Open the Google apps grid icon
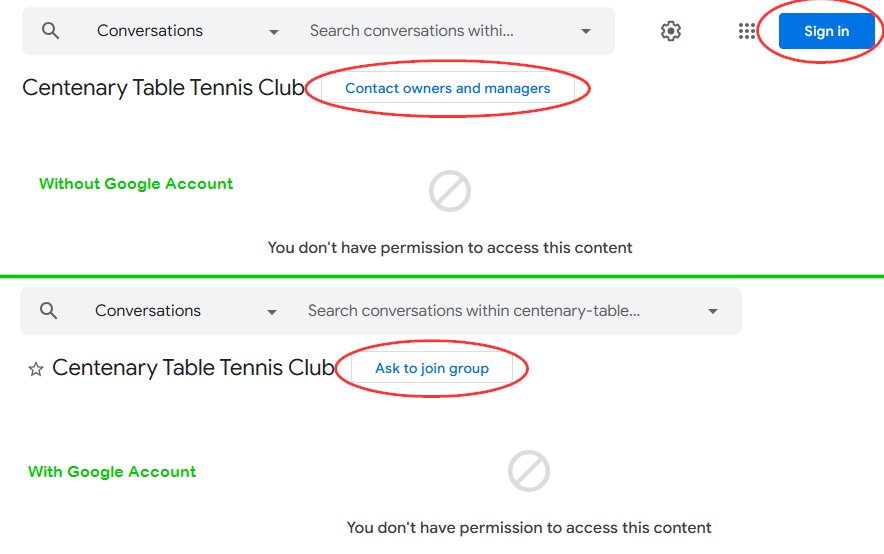This screenshot has width=884, height=554. click(747, 31)
